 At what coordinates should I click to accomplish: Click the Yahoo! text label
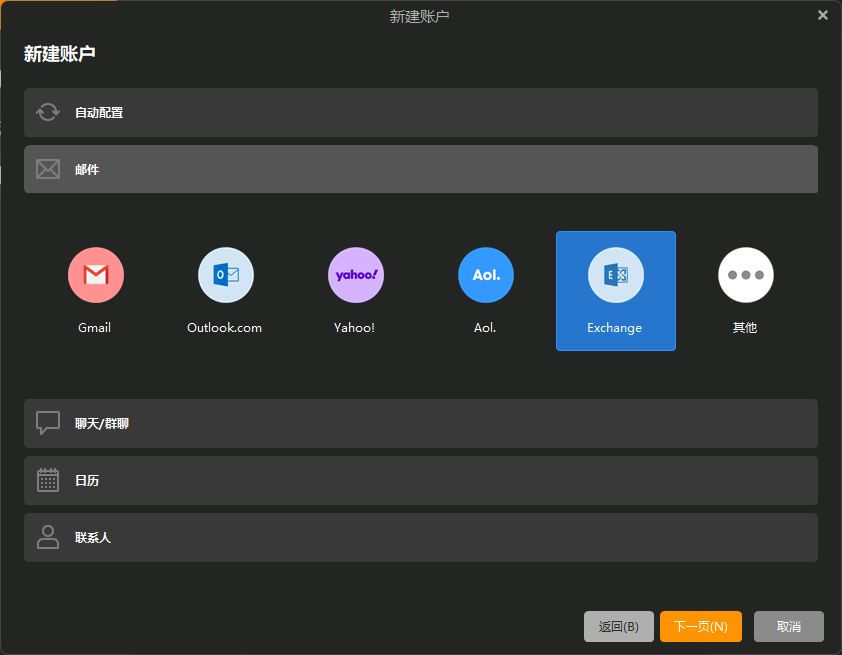[354, 328]
